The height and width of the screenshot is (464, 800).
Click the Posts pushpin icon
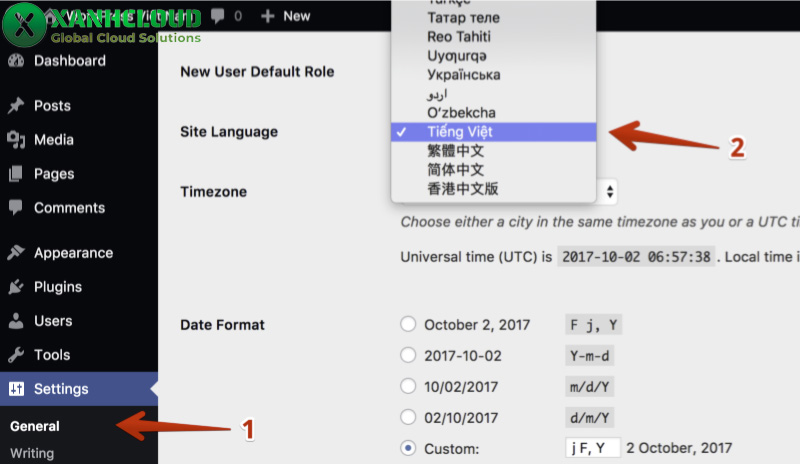tap(15, 106)
